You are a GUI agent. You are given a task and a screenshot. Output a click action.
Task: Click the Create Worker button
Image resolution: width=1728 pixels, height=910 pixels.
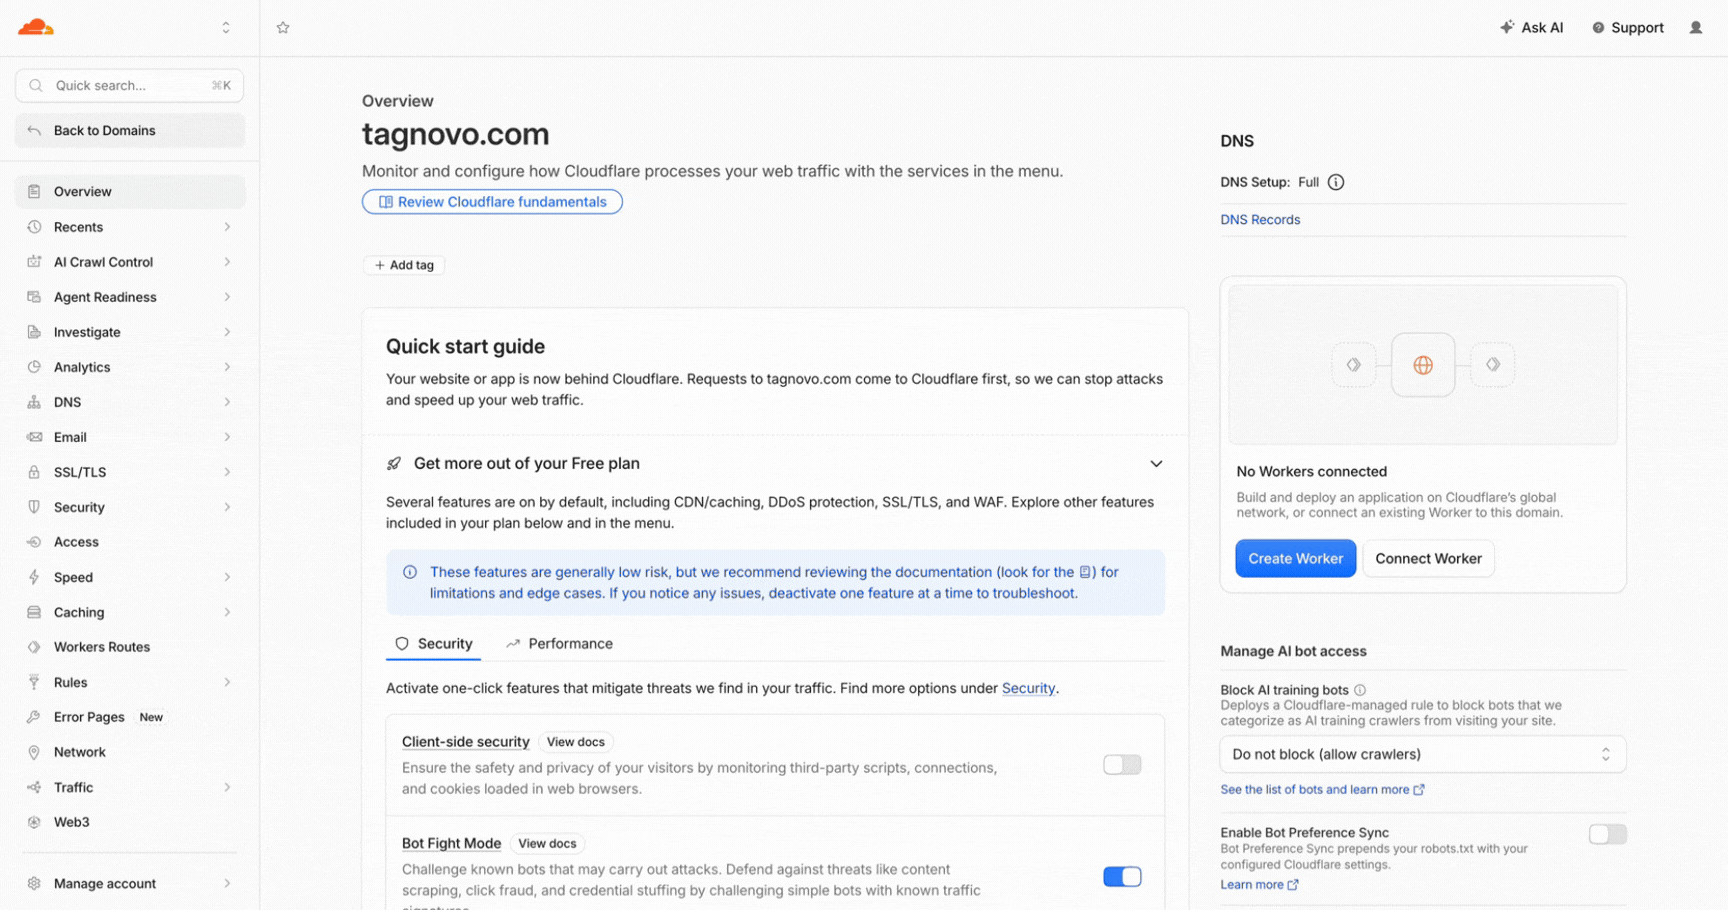tap(1295, 558)
